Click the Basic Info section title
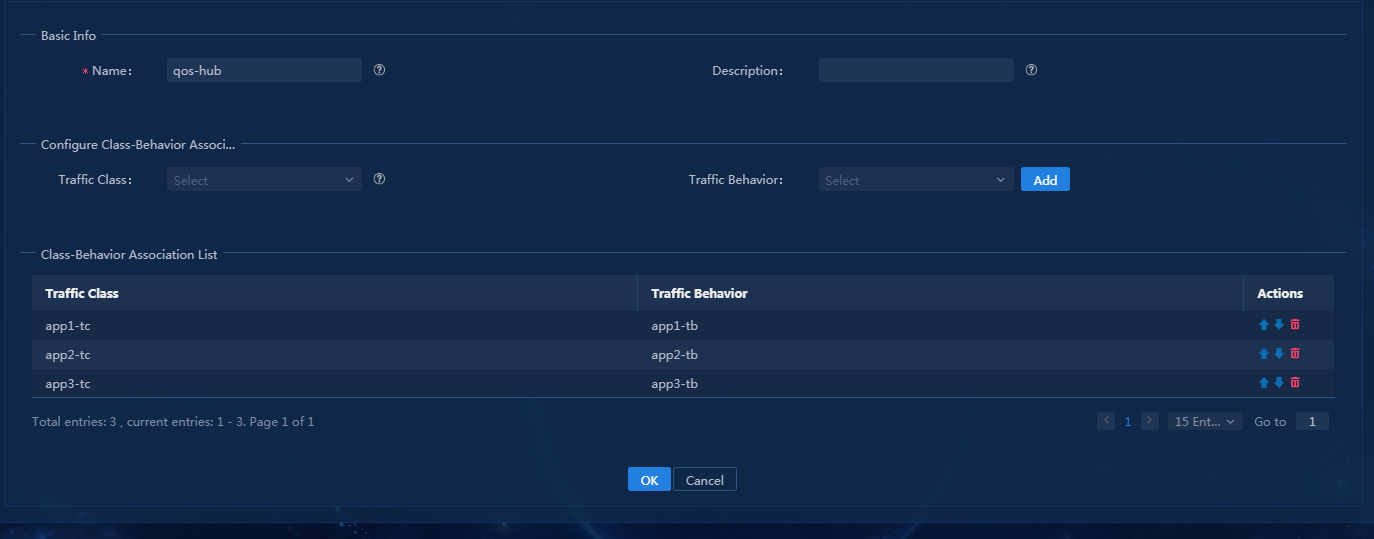The height and width of the screenshot is (539, 1374). (x=68, y=35)
